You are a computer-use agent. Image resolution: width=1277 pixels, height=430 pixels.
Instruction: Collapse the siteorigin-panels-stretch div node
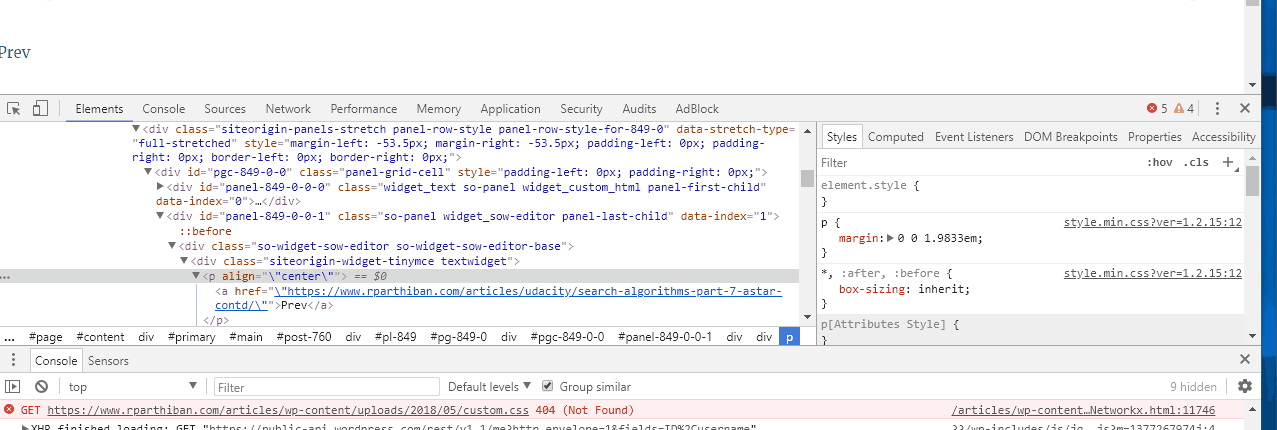point(136,130)
